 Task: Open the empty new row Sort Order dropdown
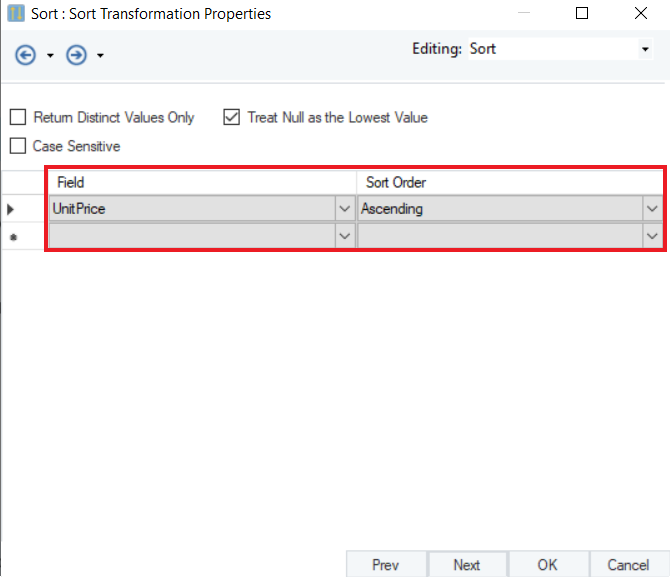point(652,236)
